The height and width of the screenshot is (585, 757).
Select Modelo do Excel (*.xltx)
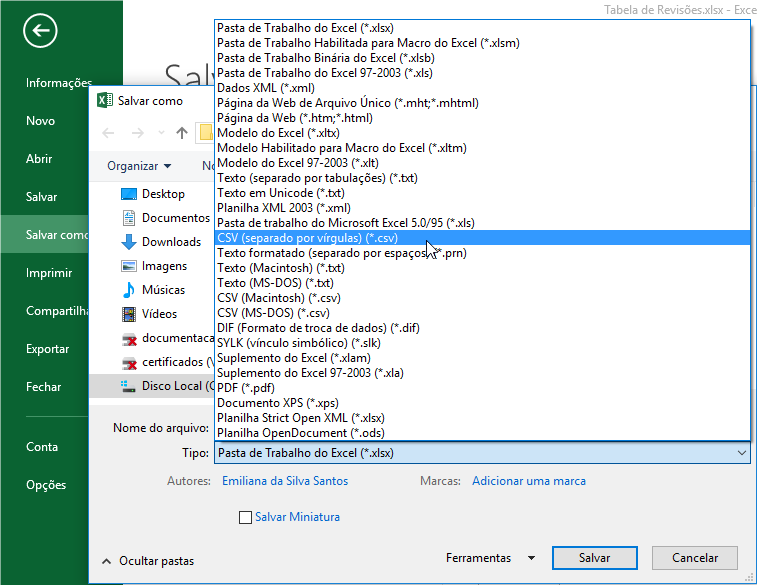tap(482, 133)
